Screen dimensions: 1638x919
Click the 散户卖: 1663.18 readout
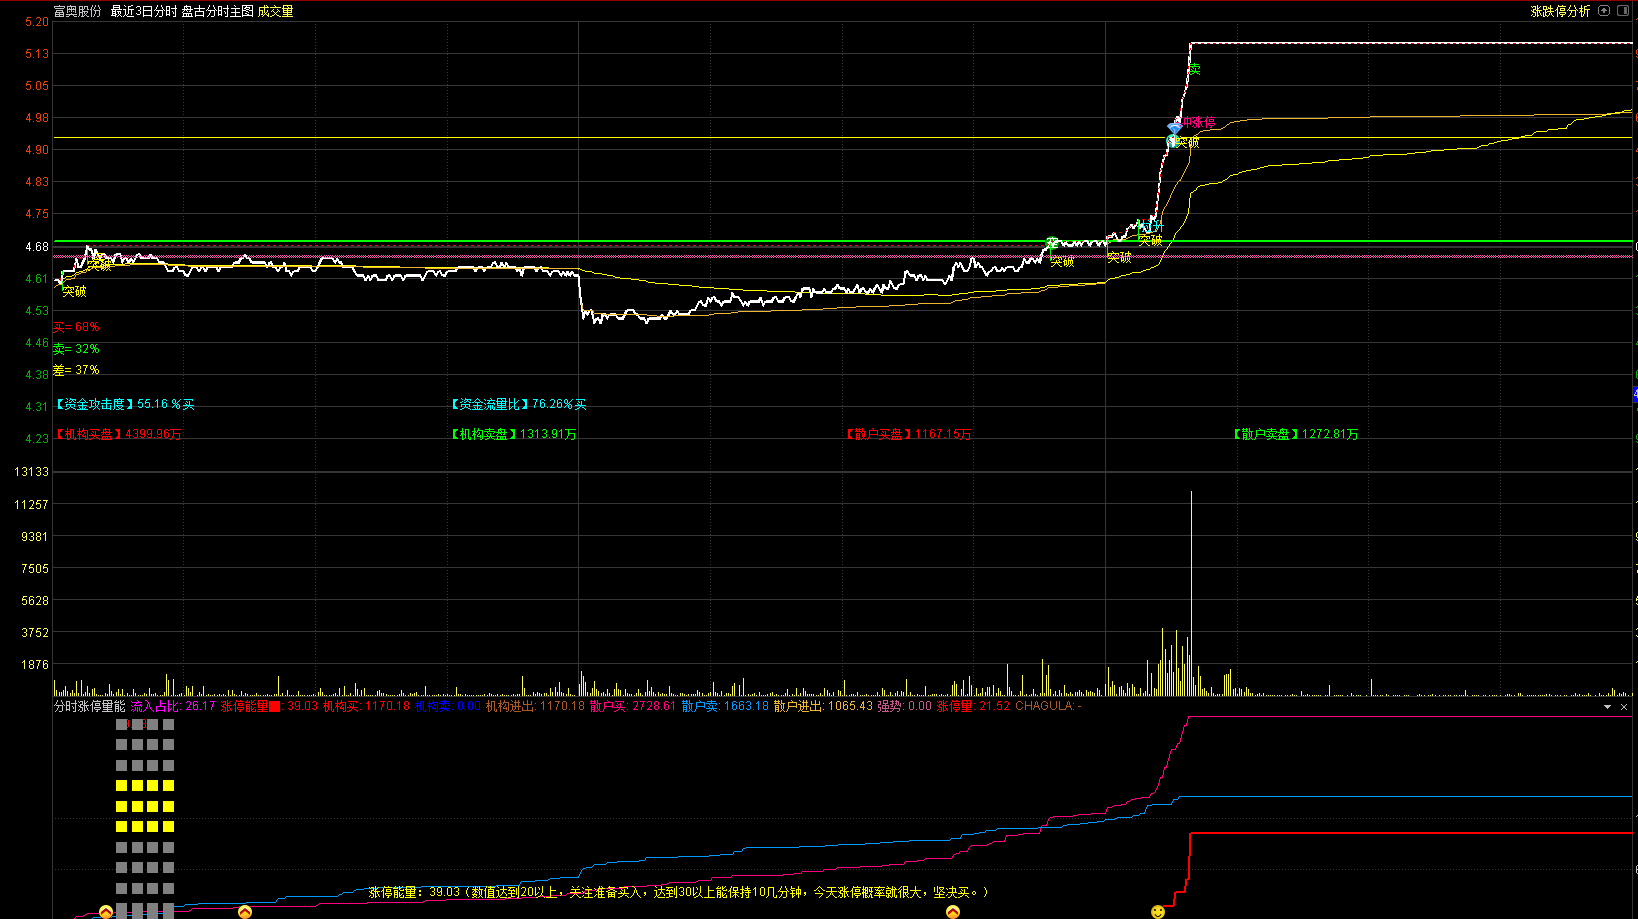[x=725, y=706]
